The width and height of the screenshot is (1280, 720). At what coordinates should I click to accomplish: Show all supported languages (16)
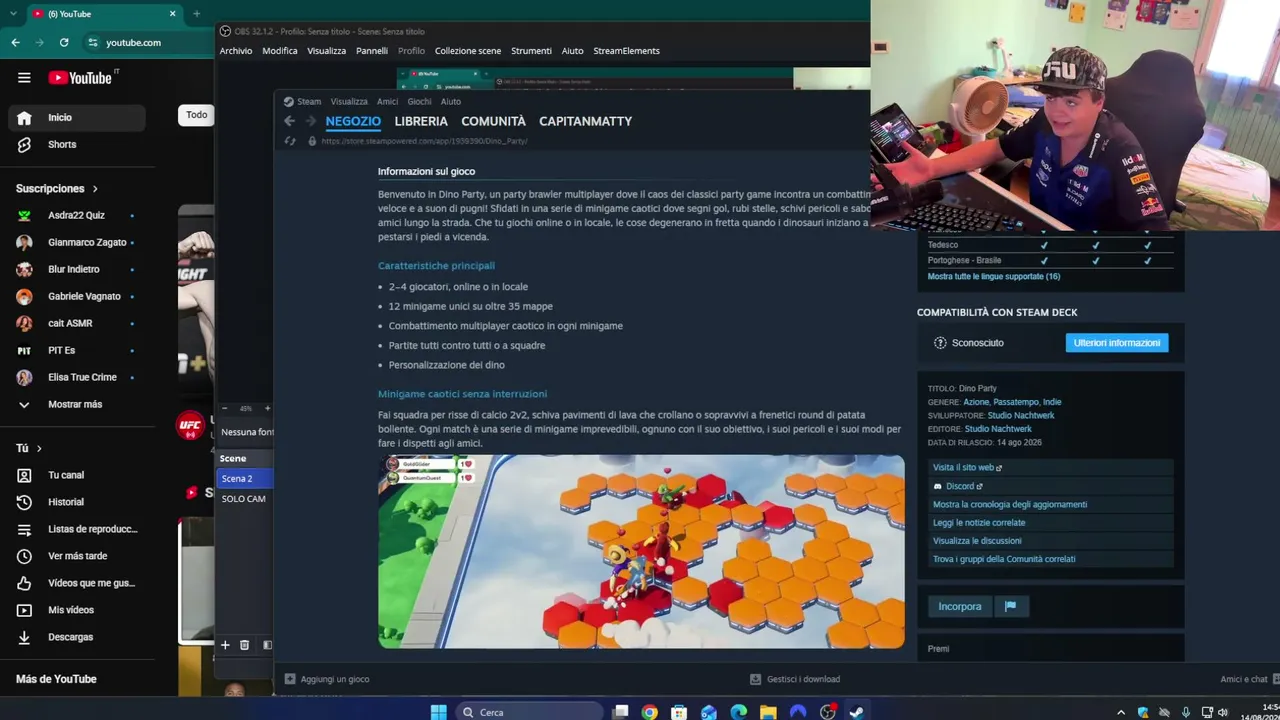point(994,276)
